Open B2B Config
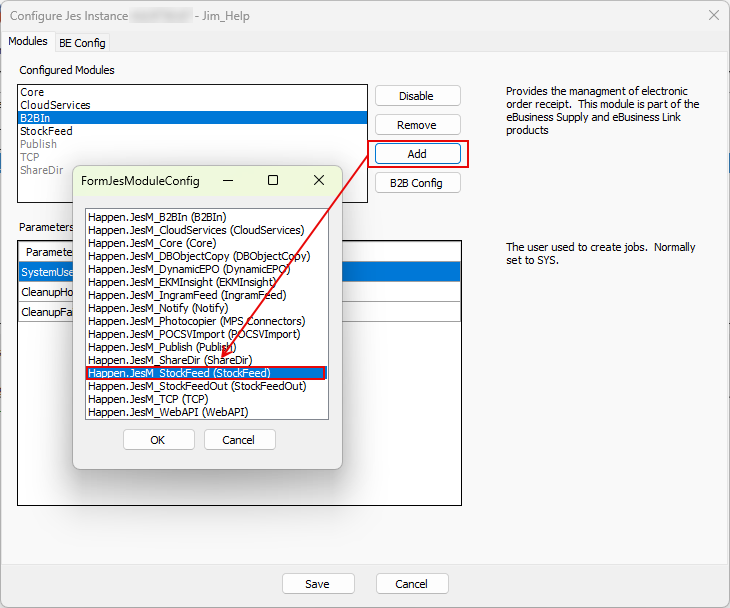 click(418, 183)
